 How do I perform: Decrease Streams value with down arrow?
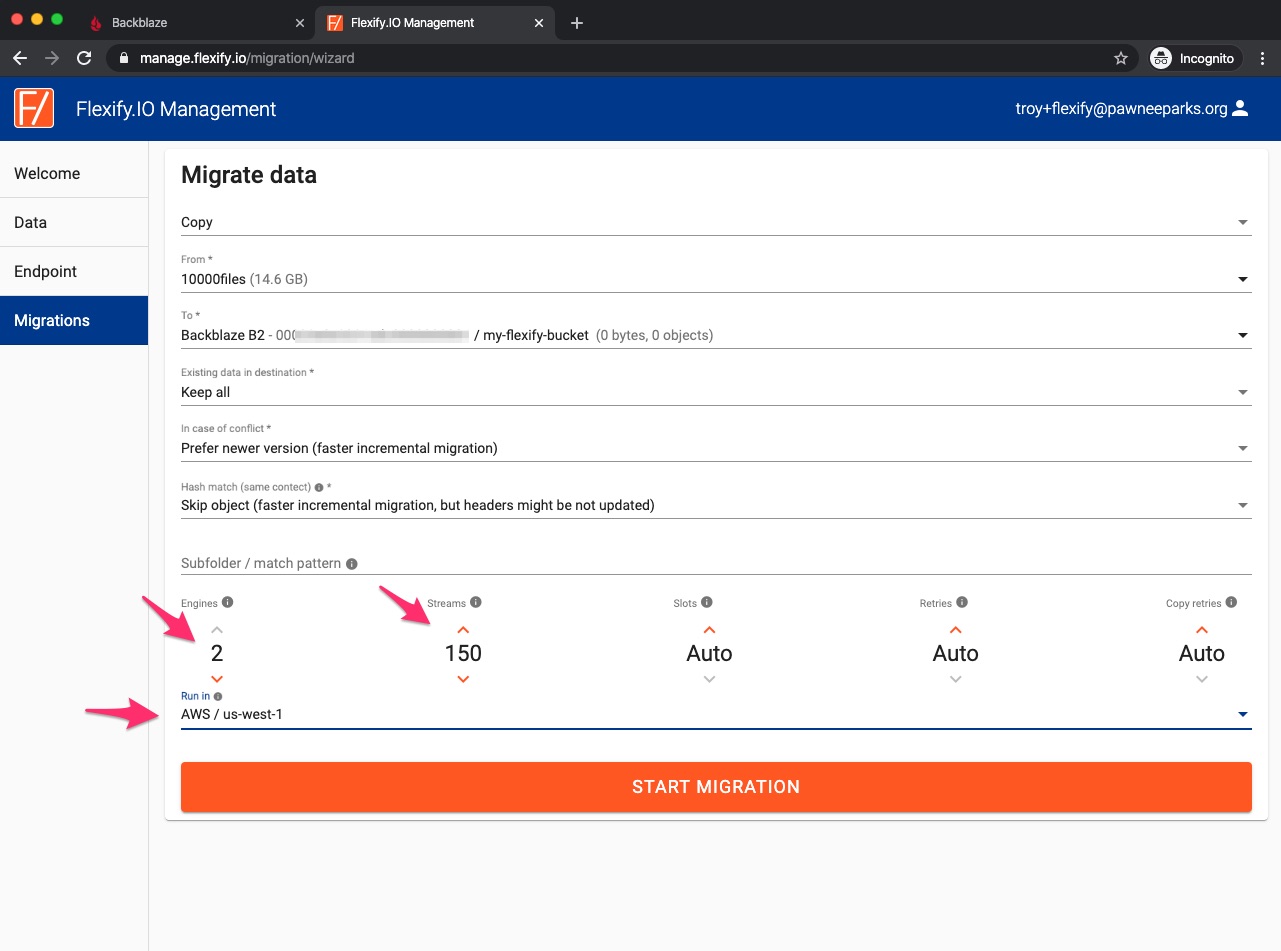(463, 679)
